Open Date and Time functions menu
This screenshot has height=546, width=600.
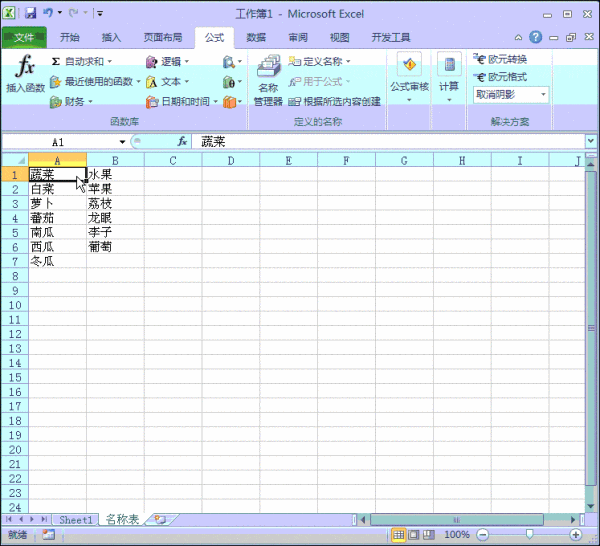[x=182, y=102]
